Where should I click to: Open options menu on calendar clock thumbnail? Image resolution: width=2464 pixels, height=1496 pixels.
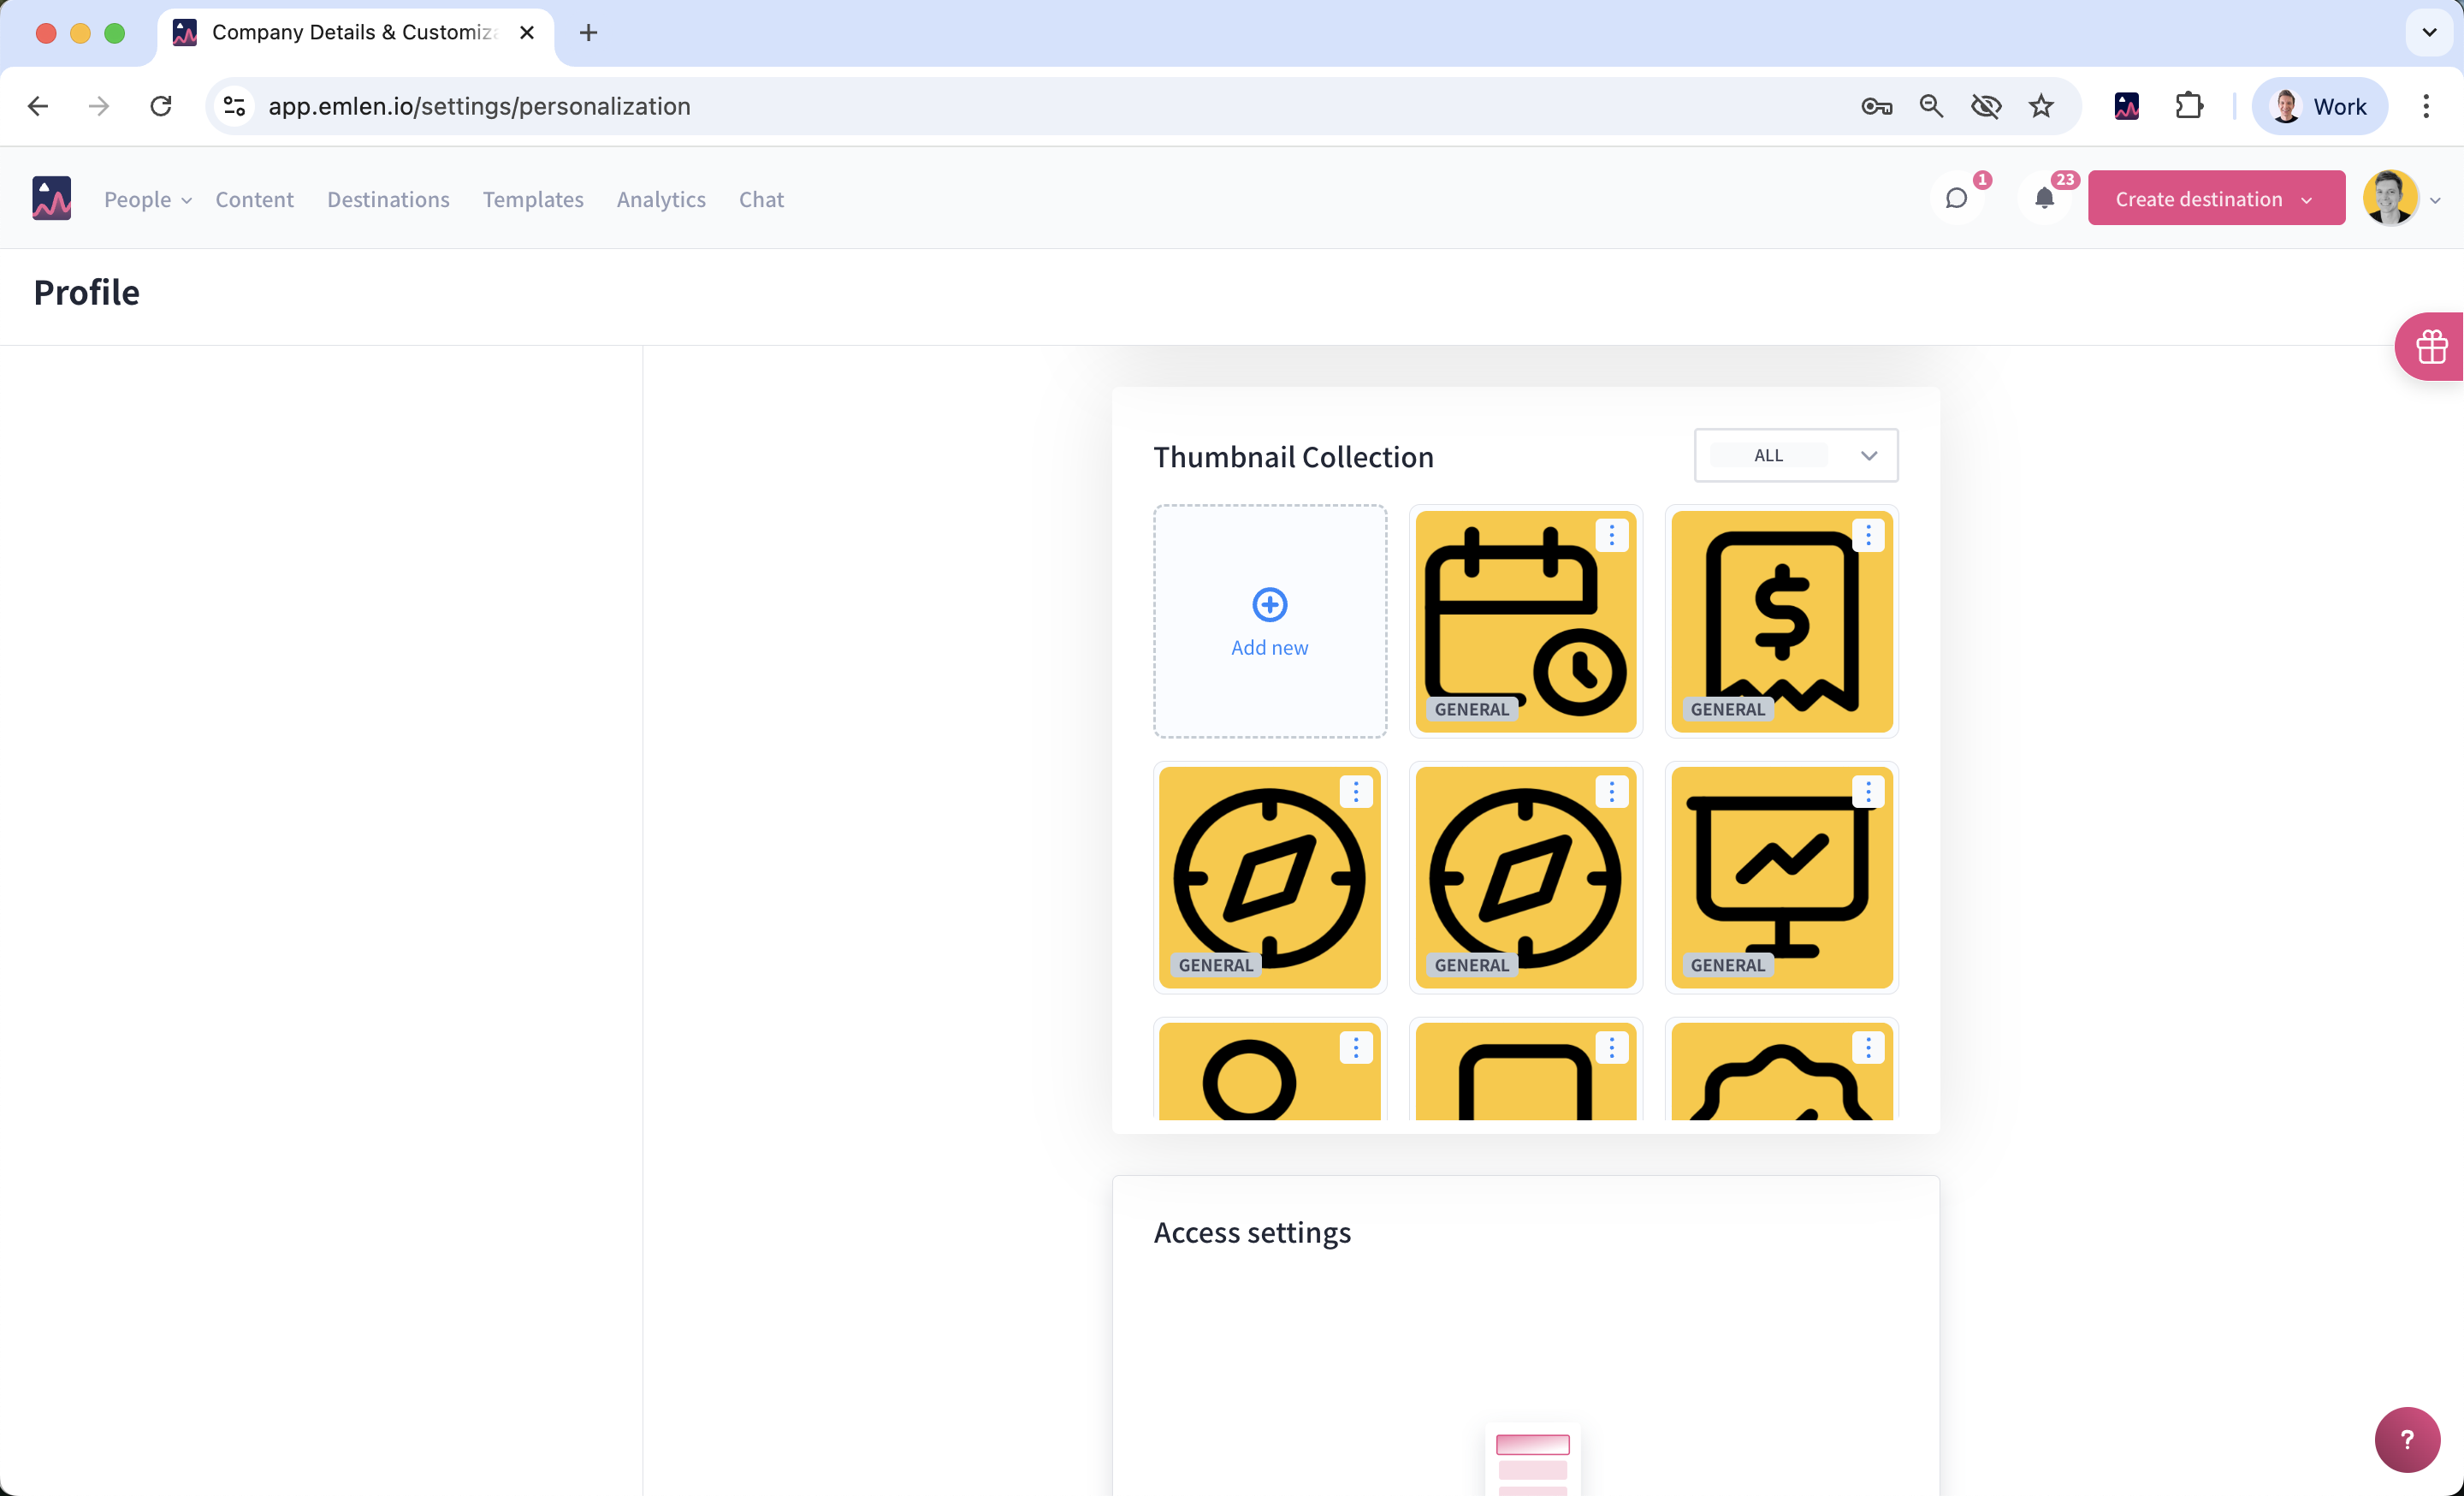(1611, 536)
